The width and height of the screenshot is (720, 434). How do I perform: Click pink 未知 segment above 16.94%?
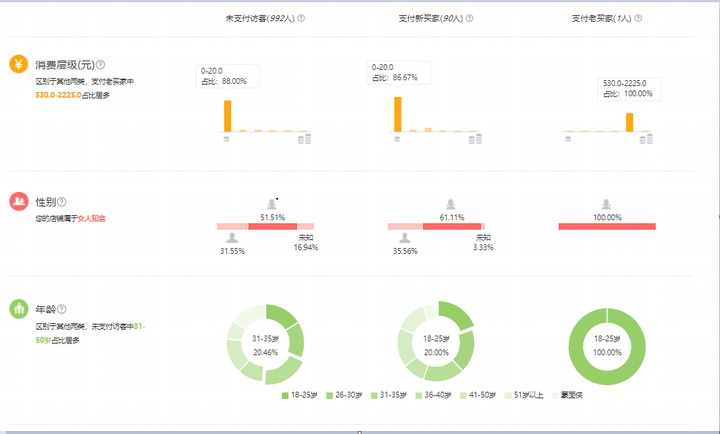pos(306,226)
